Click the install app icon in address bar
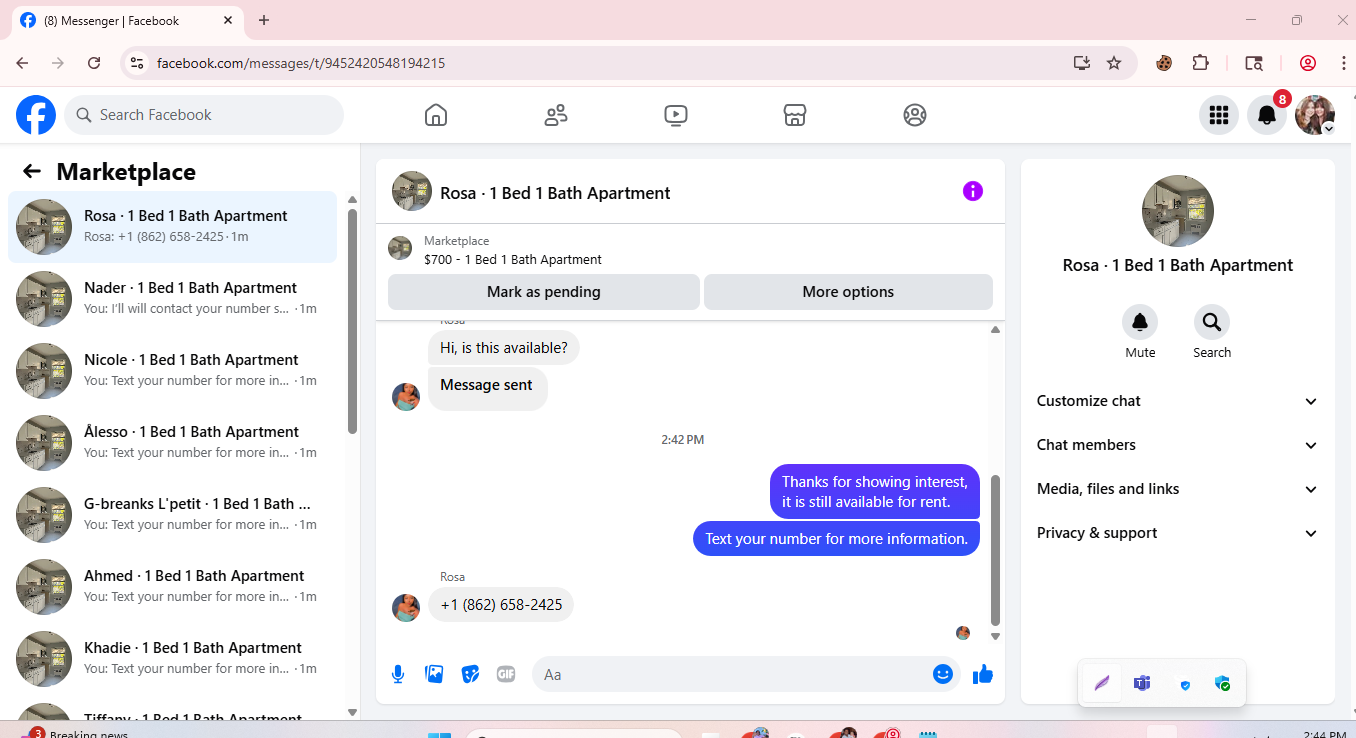1356x738 pixels. (1081, 63)
